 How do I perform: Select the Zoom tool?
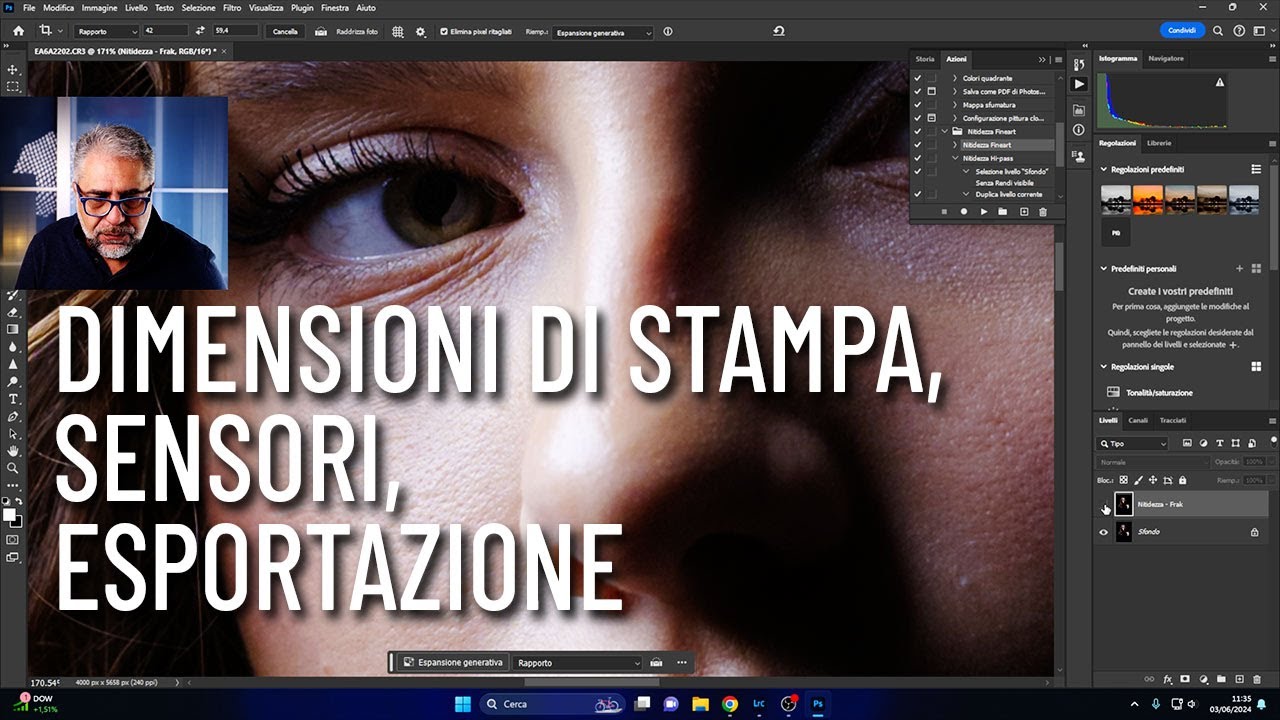point(13,468)
